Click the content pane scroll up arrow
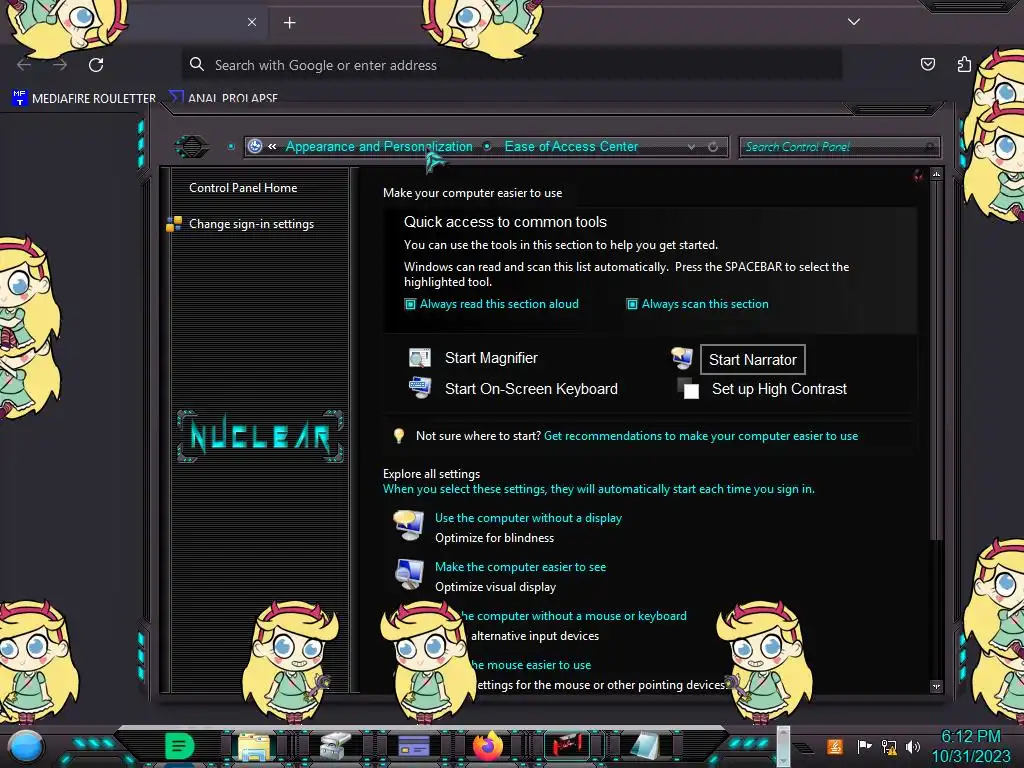The height and width of the screenshot is (768, 1024). [x=936, y=174]
